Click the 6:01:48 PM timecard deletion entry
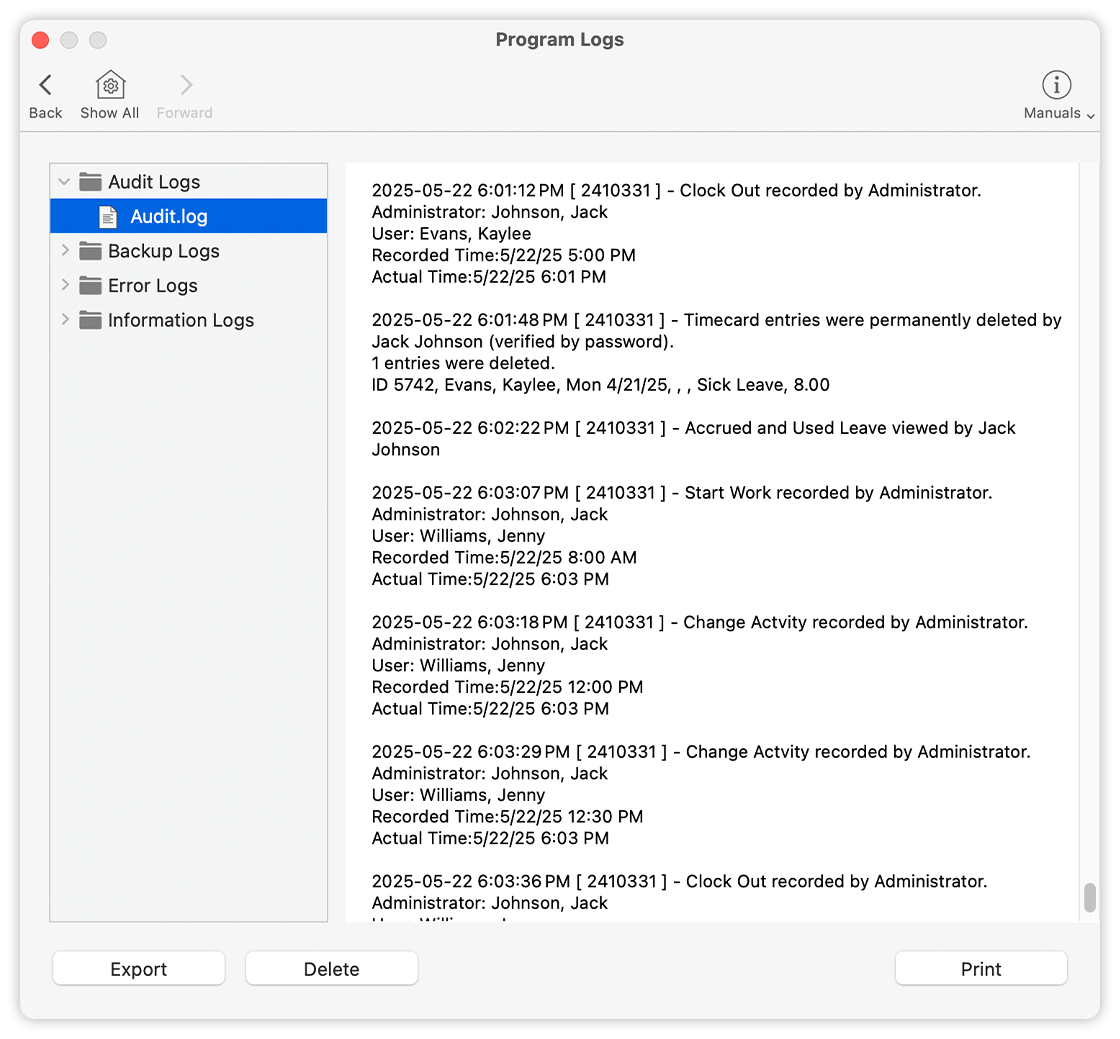Viewport: 1120px width, 1039px height. tap(716, 331)
